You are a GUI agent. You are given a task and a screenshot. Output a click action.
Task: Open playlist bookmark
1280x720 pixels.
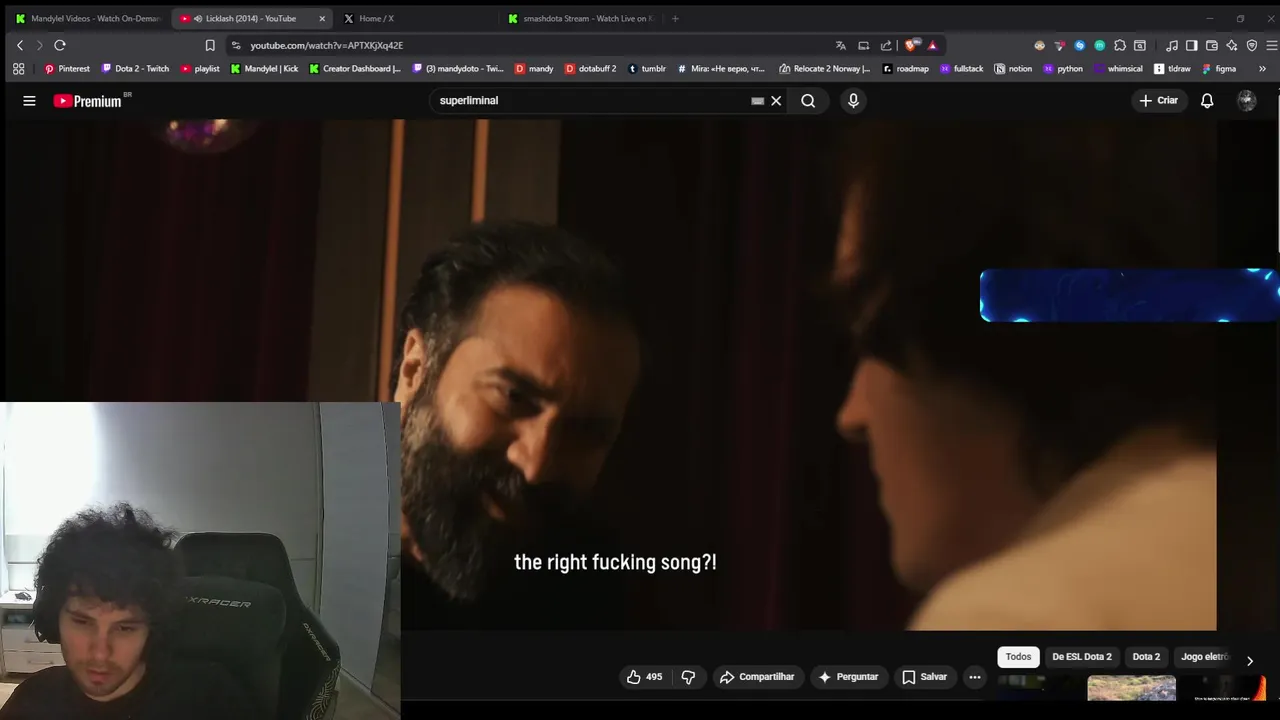200,69
